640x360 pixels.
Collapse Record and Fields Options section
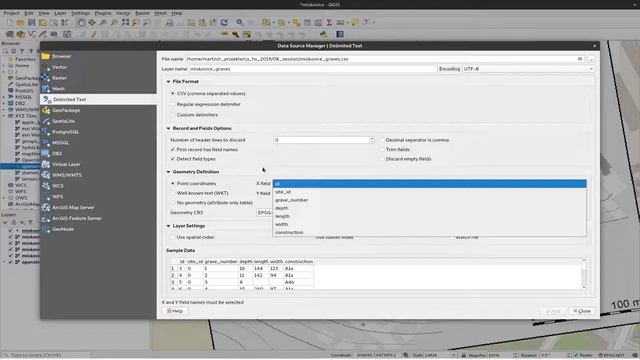coord(168,129)
